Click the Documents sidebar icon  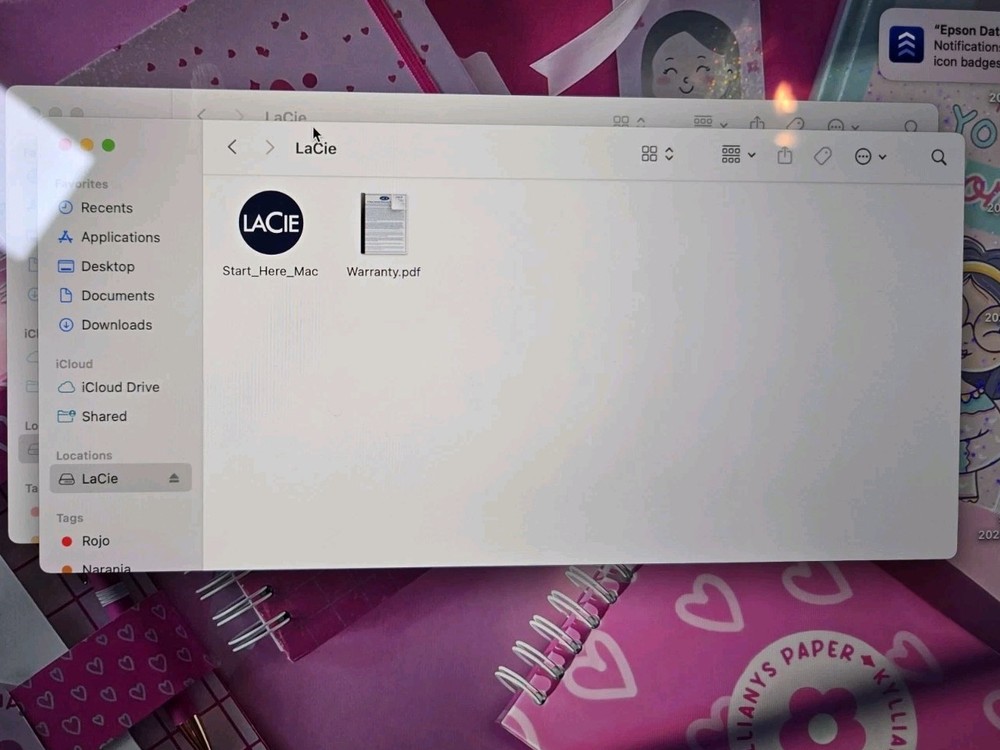pos(66,295)
